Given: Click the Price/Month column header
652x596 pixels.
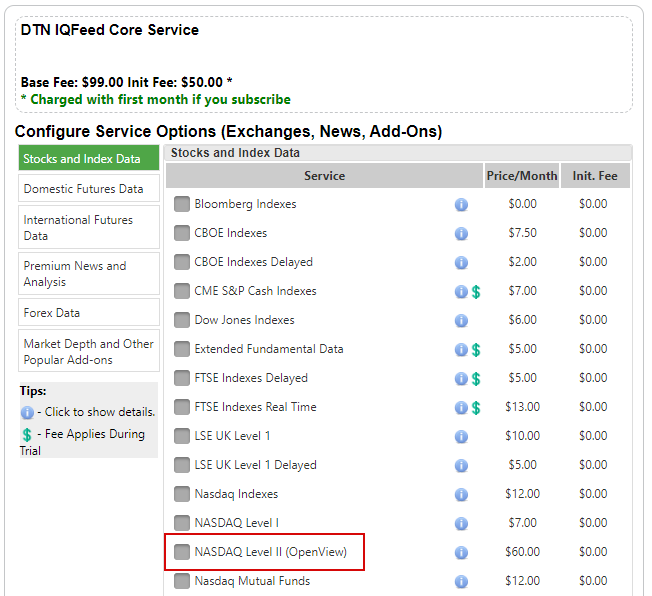Looking at the screenshot, I should tap(522, 176).
